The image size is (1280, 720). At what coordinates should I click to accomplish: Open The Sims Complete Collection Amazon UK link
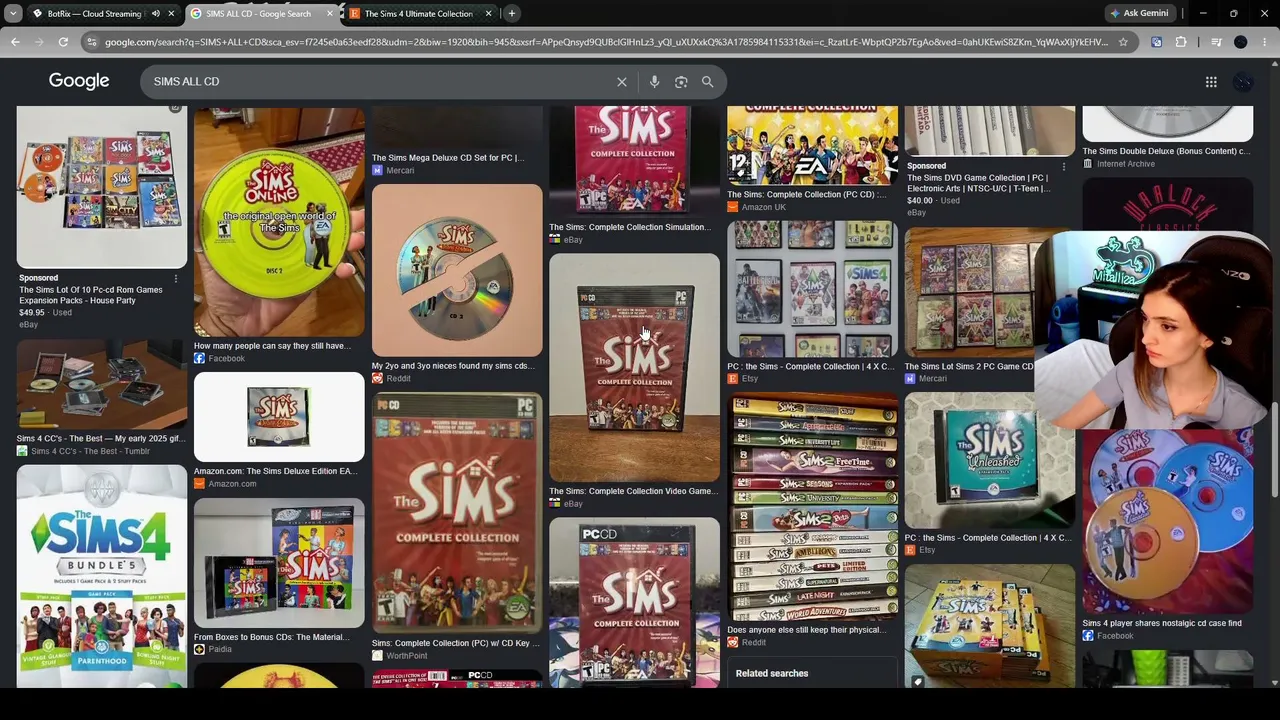tap(807, 195)
